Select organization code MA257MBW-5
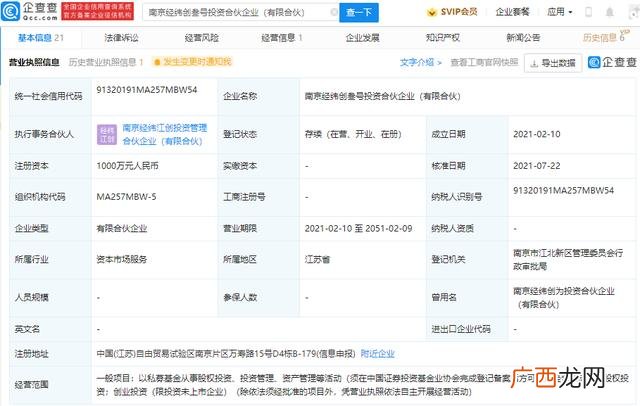Screen dimensions: 640x406 coord(126,197)
